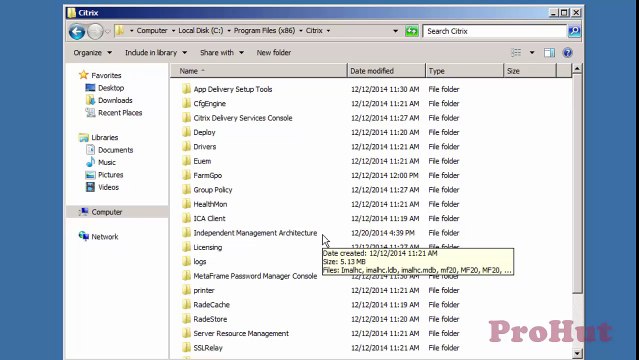Open the Organize menu
Image resolution: width=639 pixels, height=360 pixels.
coord(93,53)
